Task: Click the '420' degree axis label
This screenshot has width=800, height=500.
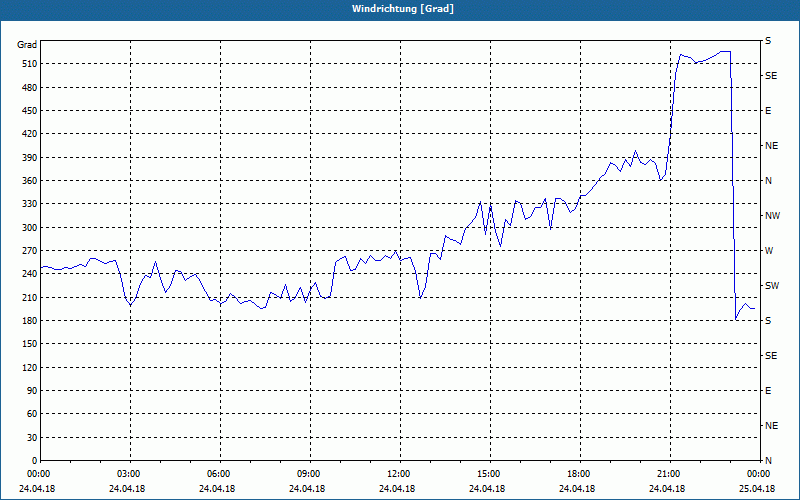Action: pyautogui.click(x=30, y=134)
